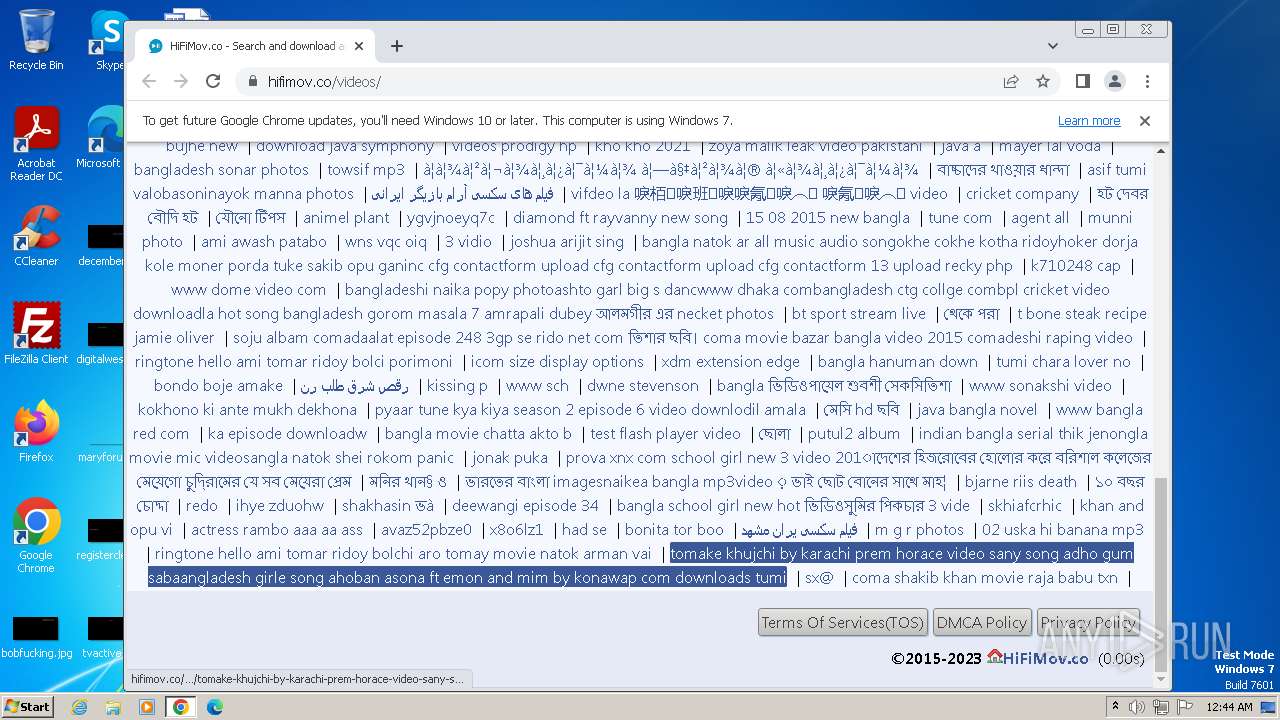Open the DMCA Policy button

coord(982,622)
